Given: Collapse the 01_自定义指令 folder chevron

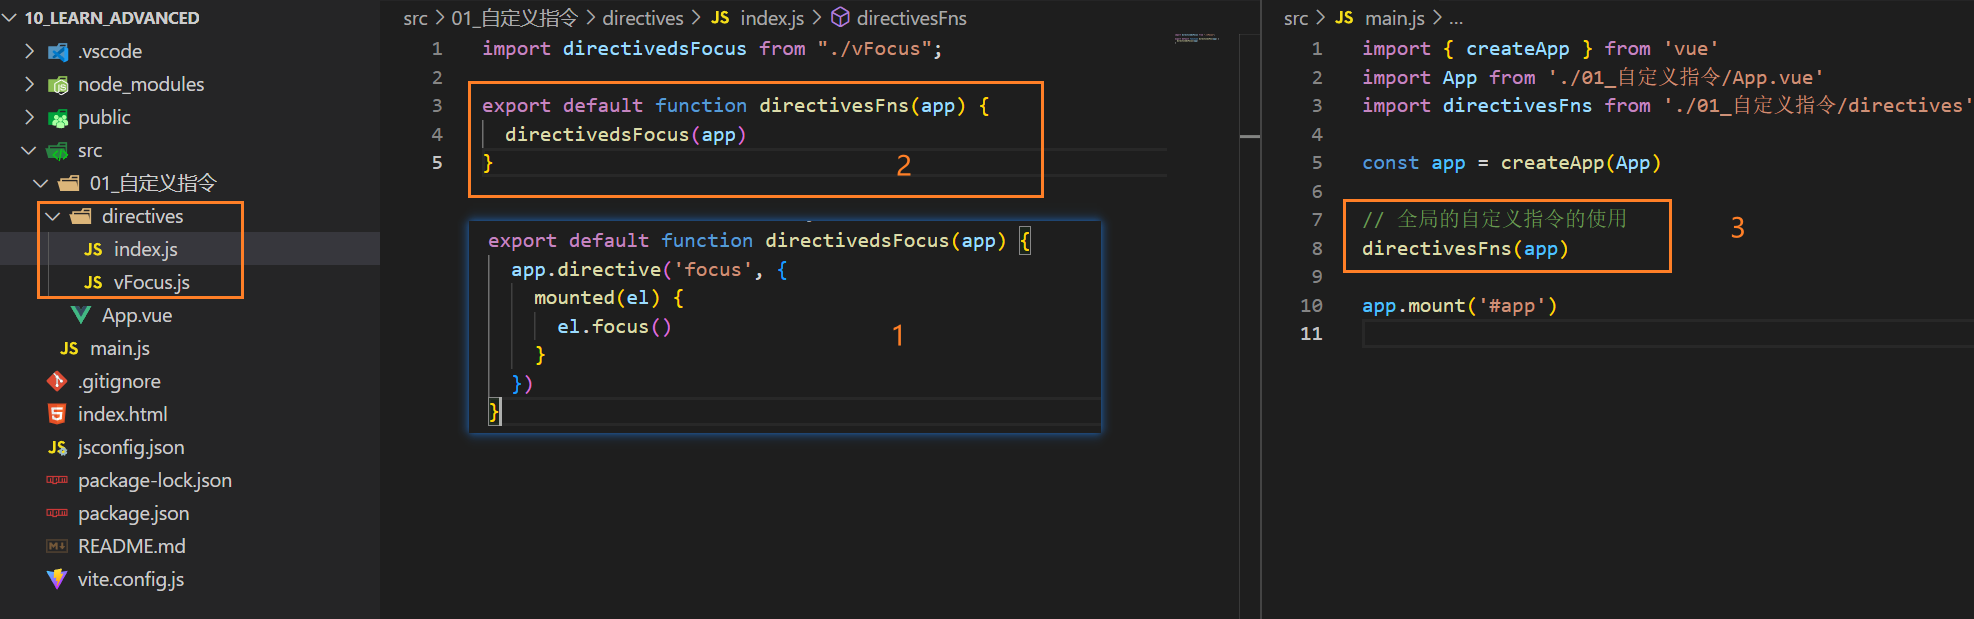Looking at the screenshot, I should coord(41,184).
